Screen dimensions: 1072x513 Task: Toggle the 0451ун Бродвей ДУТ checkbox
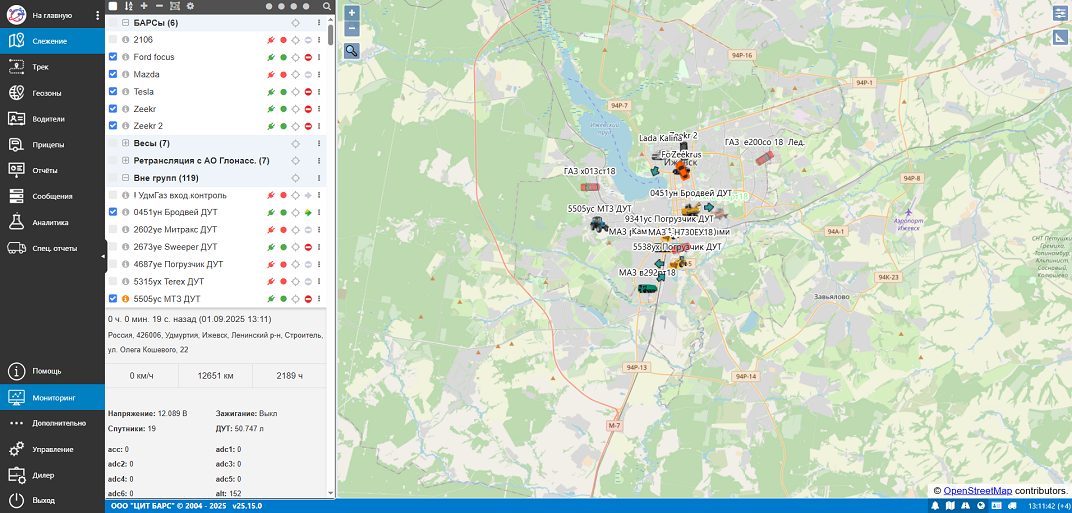[113, 213]
